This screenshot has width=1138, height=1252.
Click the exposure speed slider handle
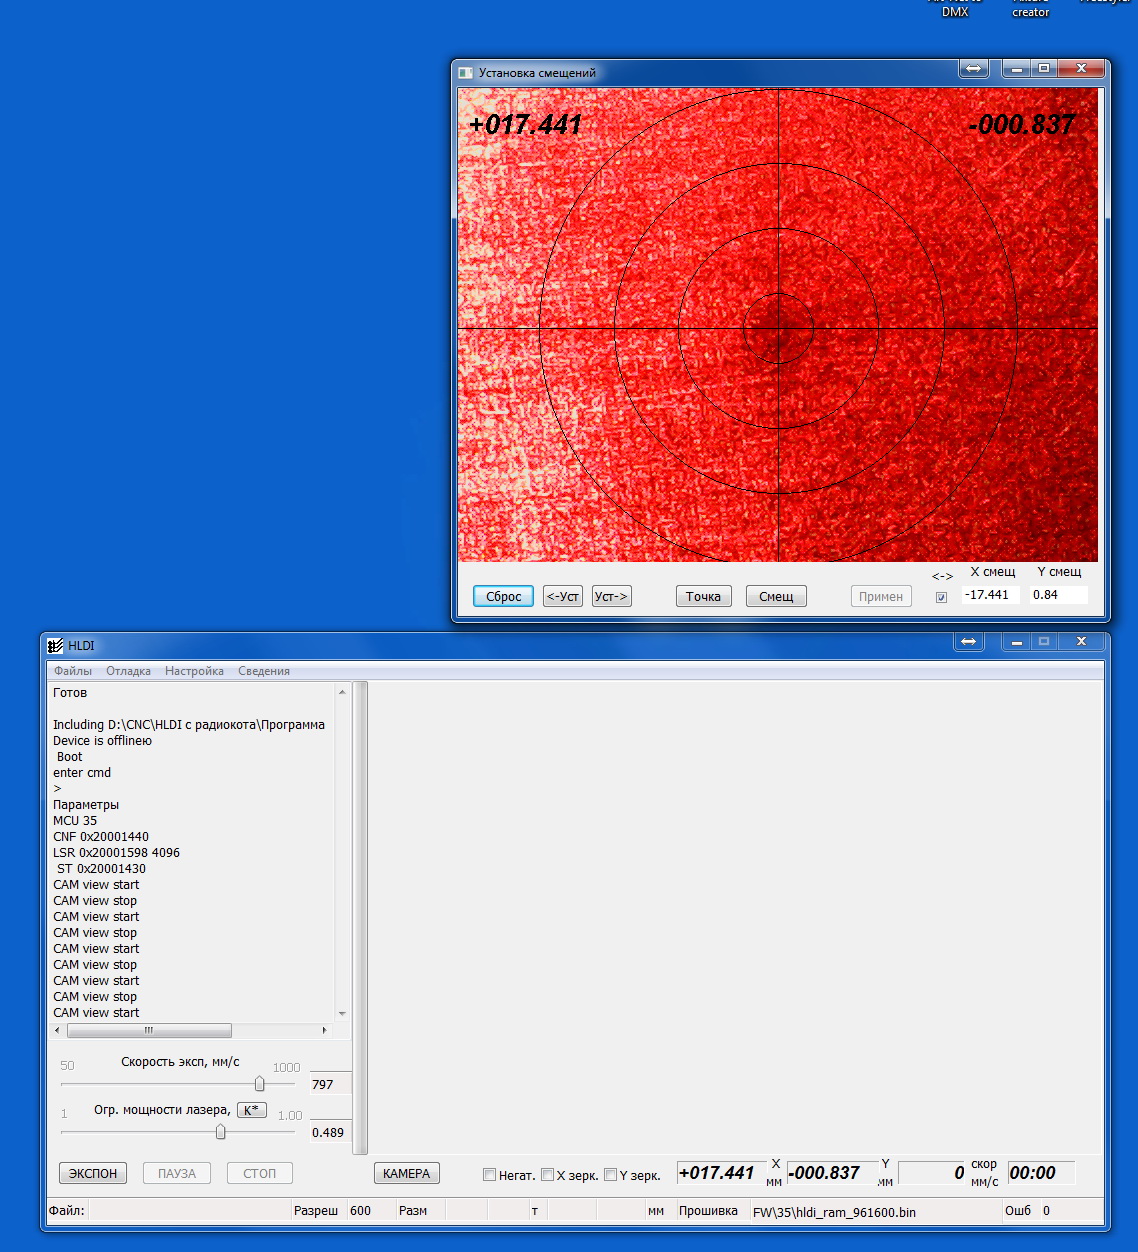pos(260,1084)
